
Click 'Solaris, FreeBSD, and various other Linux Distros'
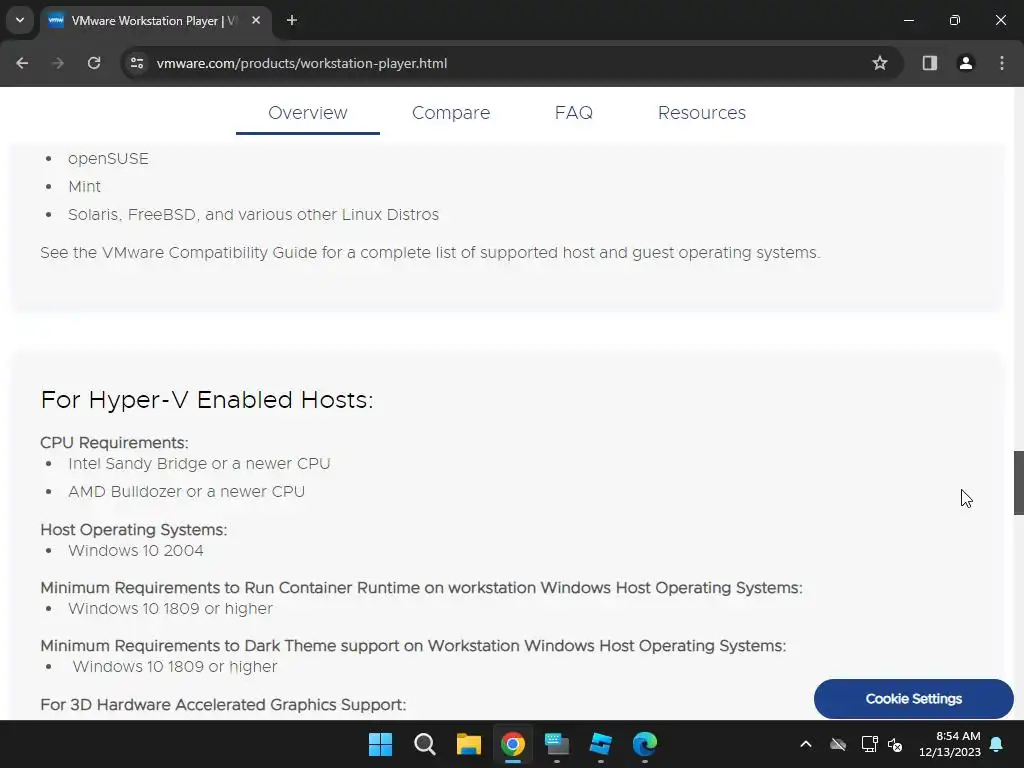point(253,215)
